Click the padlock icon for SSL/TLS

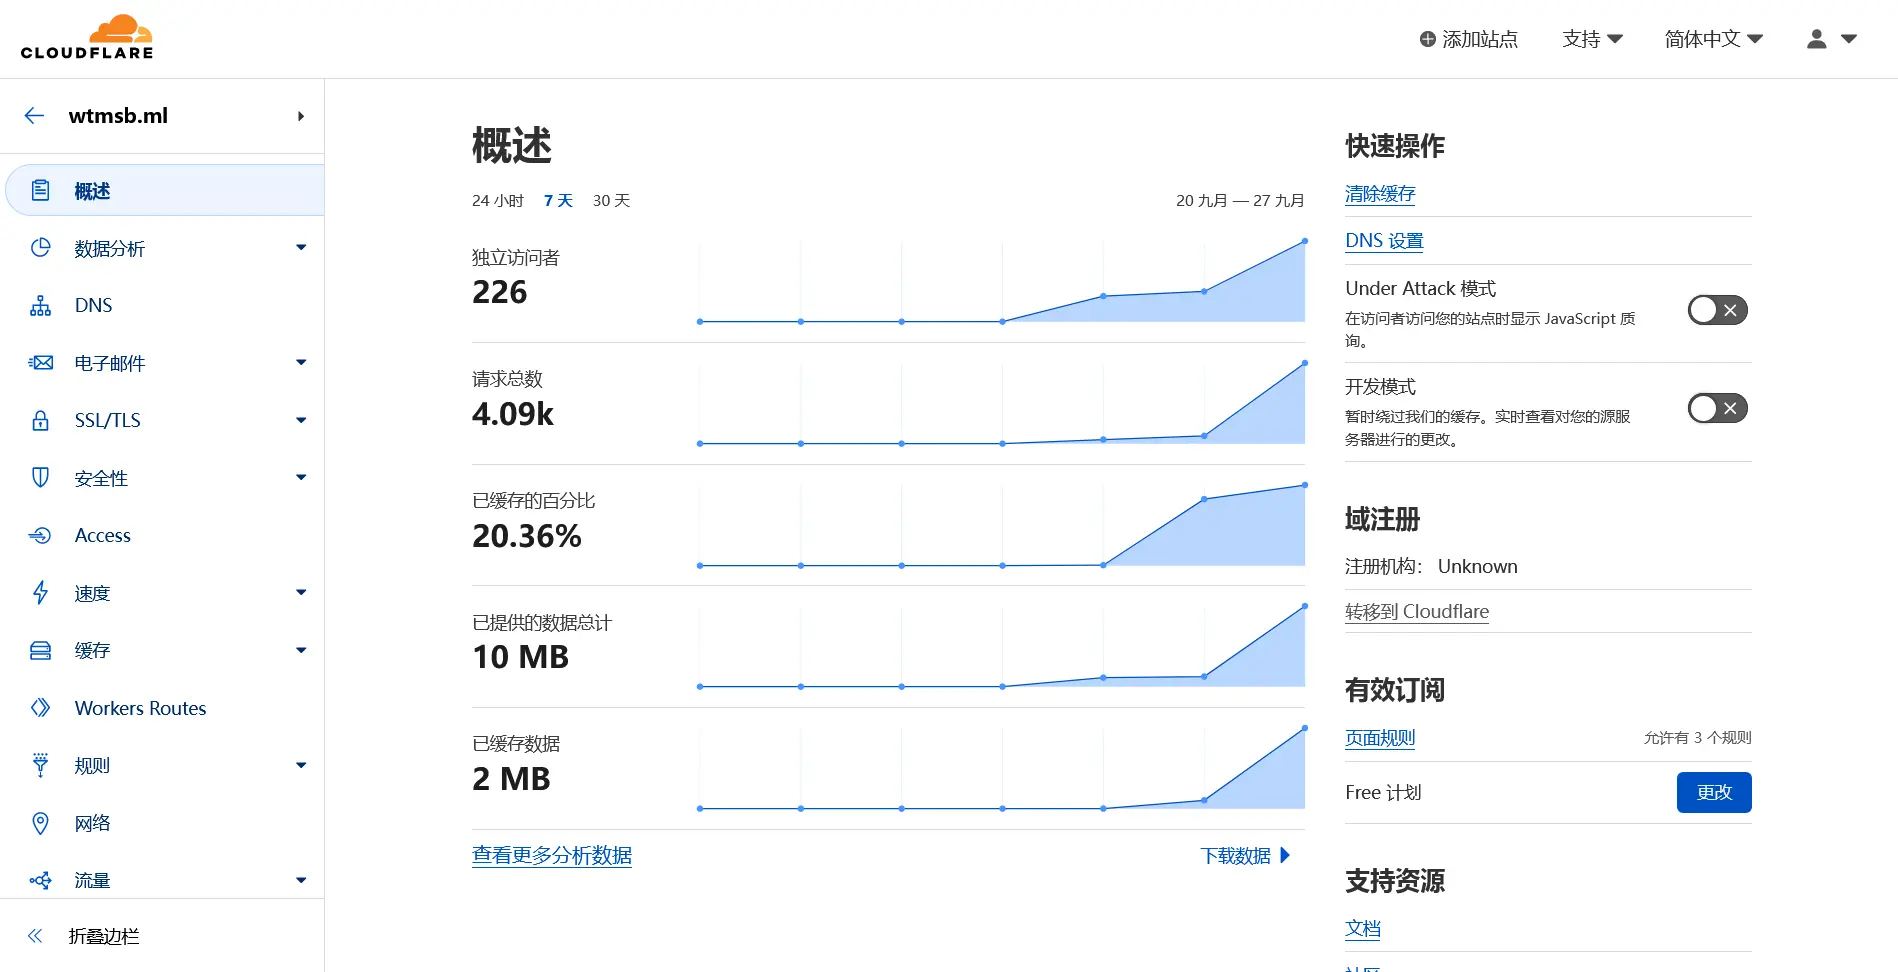click(40, 421)
